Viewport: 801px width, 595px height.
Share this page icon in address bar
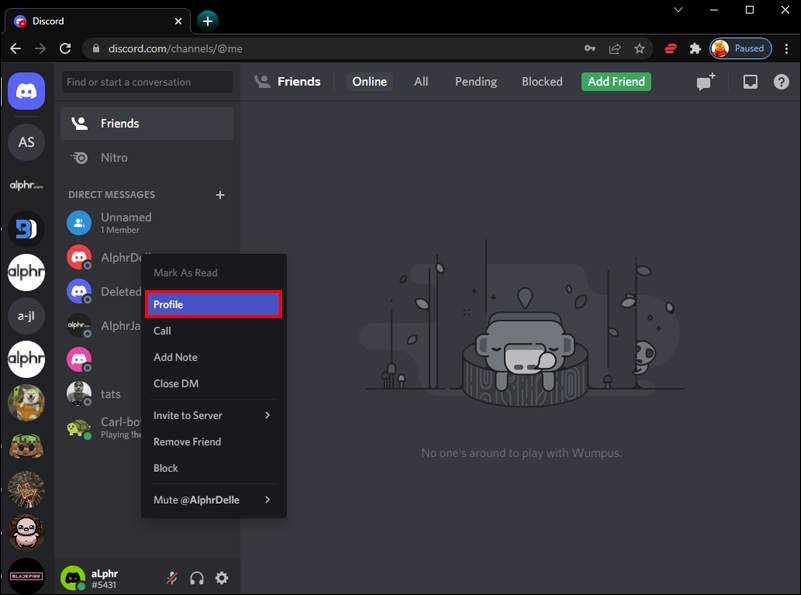[615, 49]
